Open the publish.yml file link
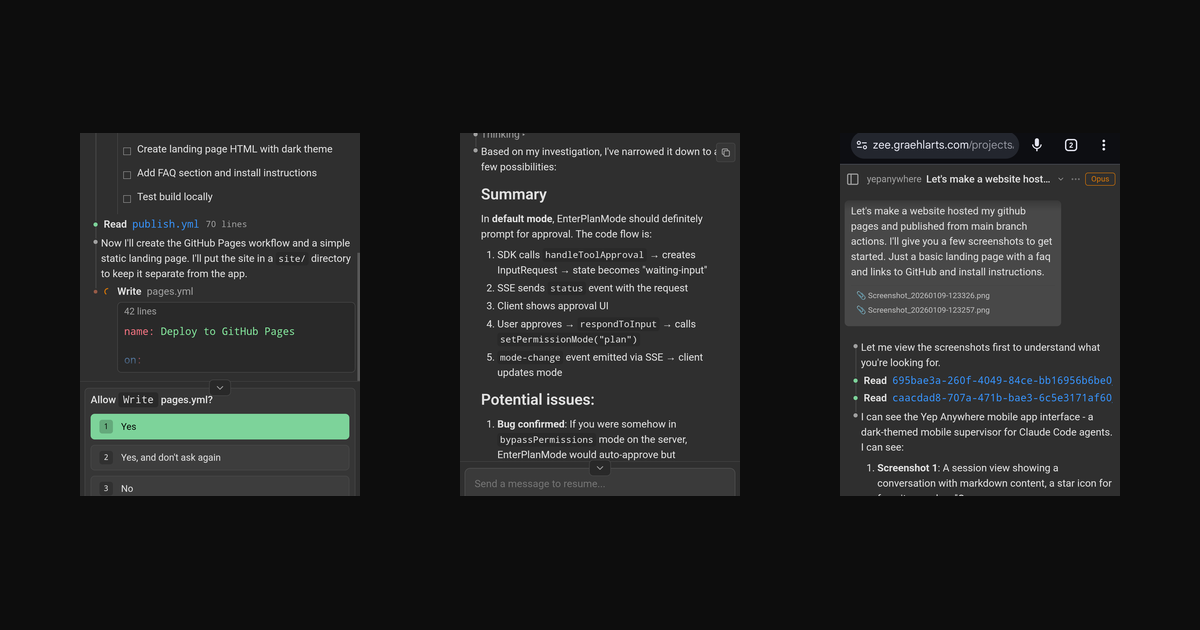1200x630 pixels. tap(165, 224)
